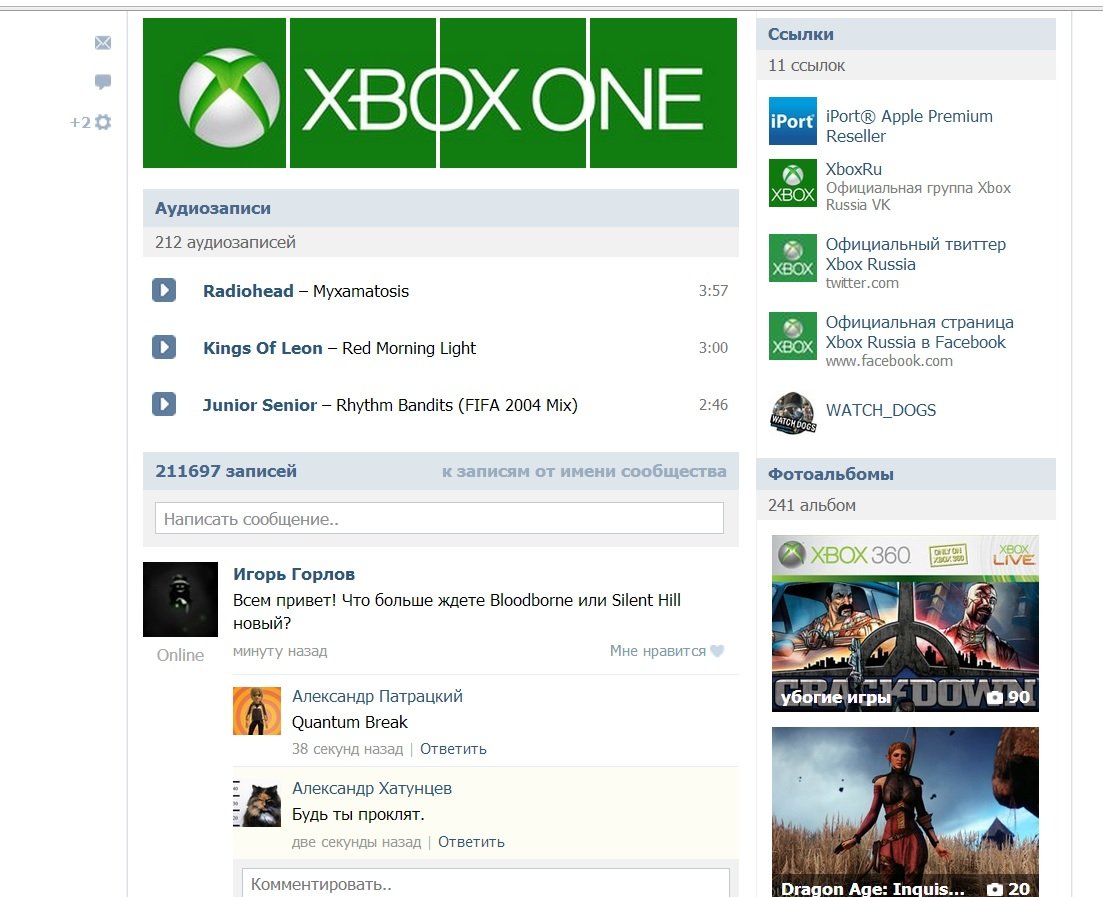Click the 'Myxamatosis' song title
Image resolution: width=1103 pixels, height=897 pixels.
pyautogui.click(x=361, y=291)
